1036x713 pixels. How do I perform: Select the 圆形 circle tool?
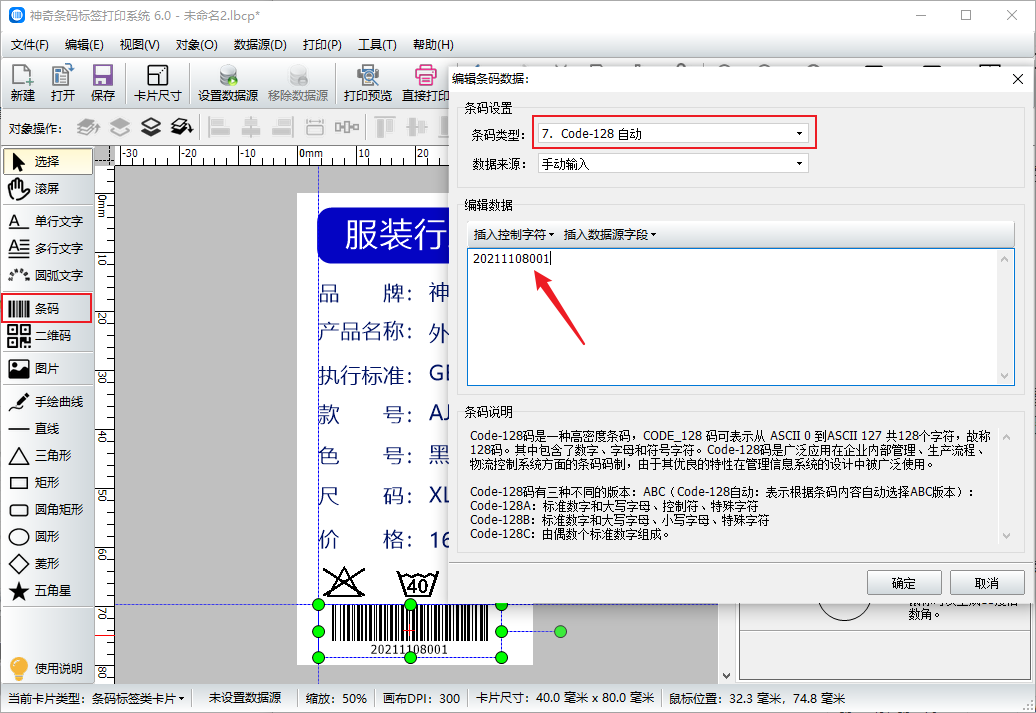(48, 537)
